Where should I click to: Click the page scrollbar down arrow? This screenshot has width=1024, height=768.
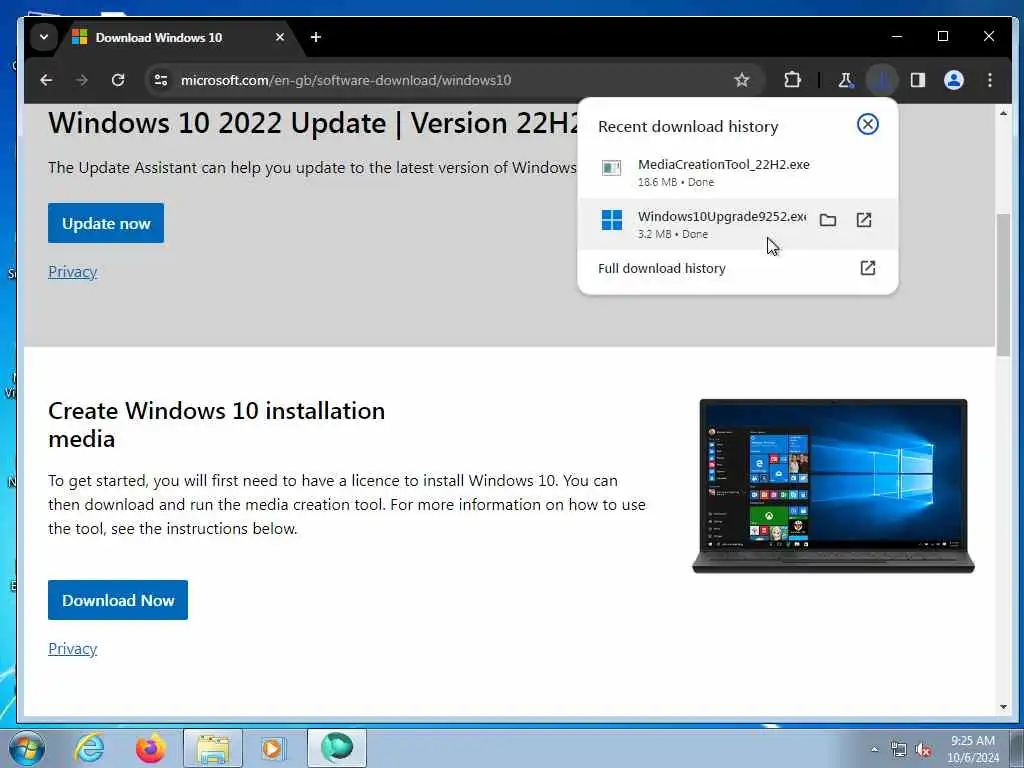point(1003,707)
